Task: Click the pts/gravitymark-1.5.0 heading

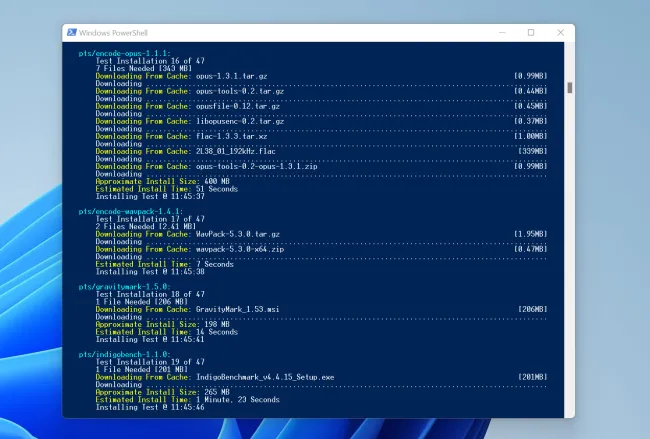Action: click(124, 287)
